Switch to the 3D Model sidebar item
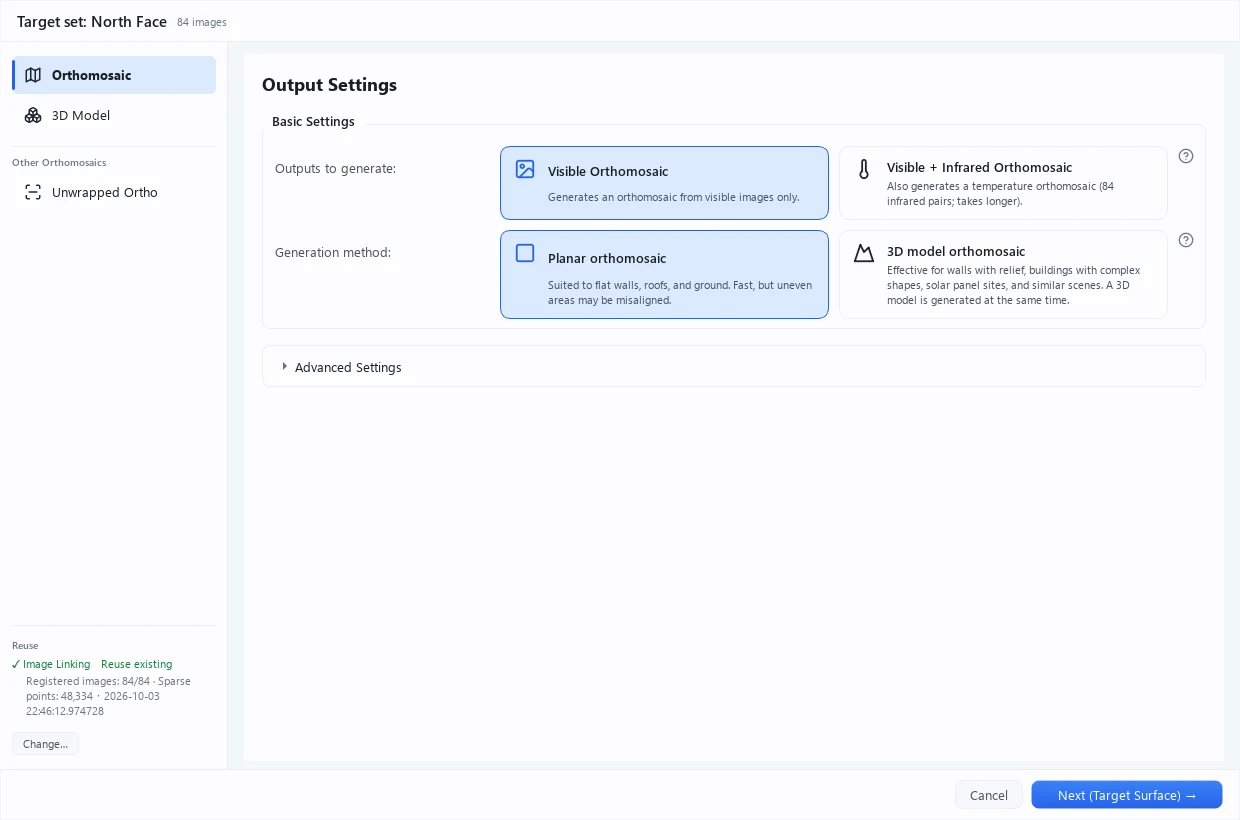This screenshot has height=820, width=1240. click(114, 115)
